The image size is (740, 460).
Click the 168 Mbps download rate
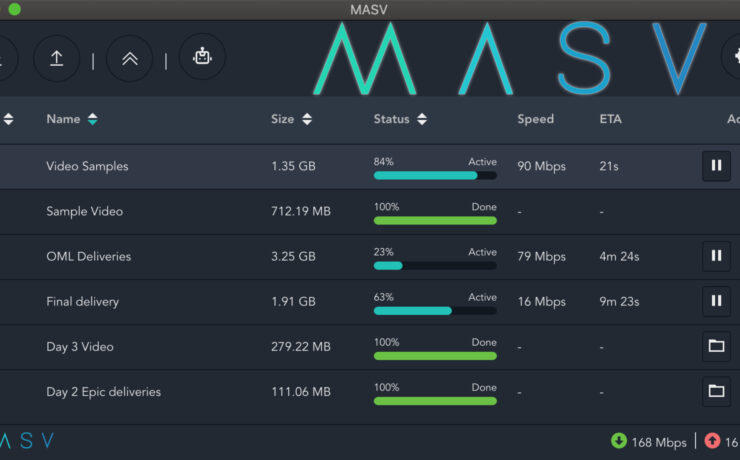[659, 443]
